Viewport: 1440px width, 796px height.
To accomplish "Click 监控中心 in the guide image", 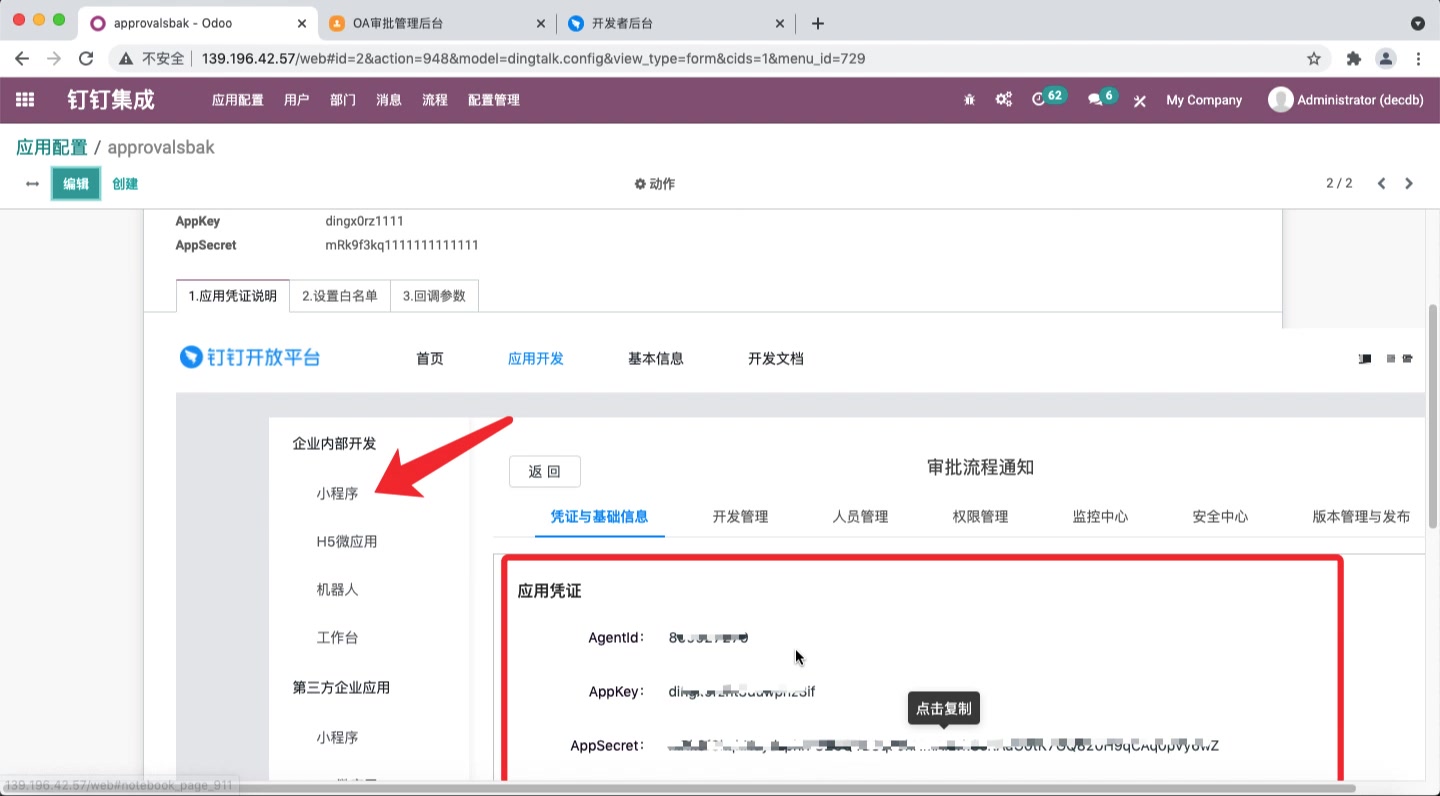I will point(1100,517).
